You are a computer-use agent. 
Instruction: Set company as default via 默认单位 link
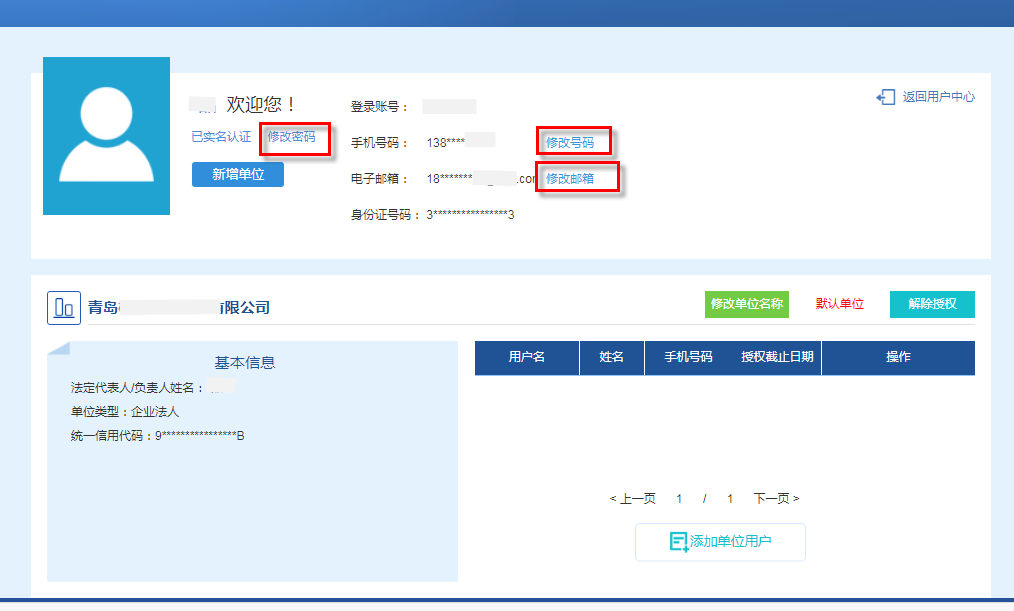pyautogui.click(x=840, y=304)
